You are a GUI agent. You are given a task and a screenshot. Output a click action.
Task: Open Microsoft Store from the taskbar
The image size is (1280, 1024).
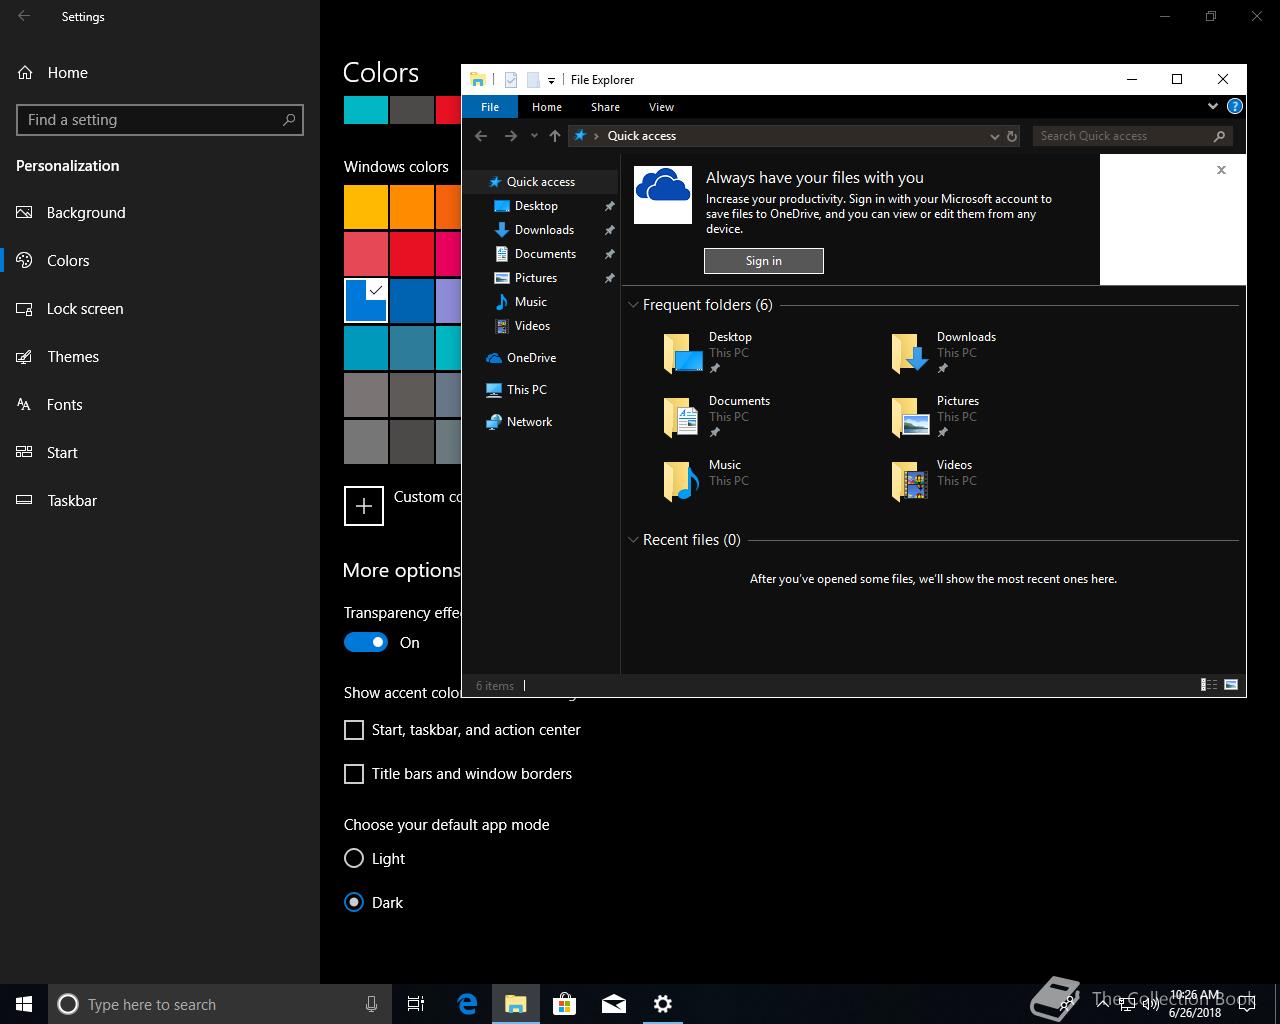565,1004
